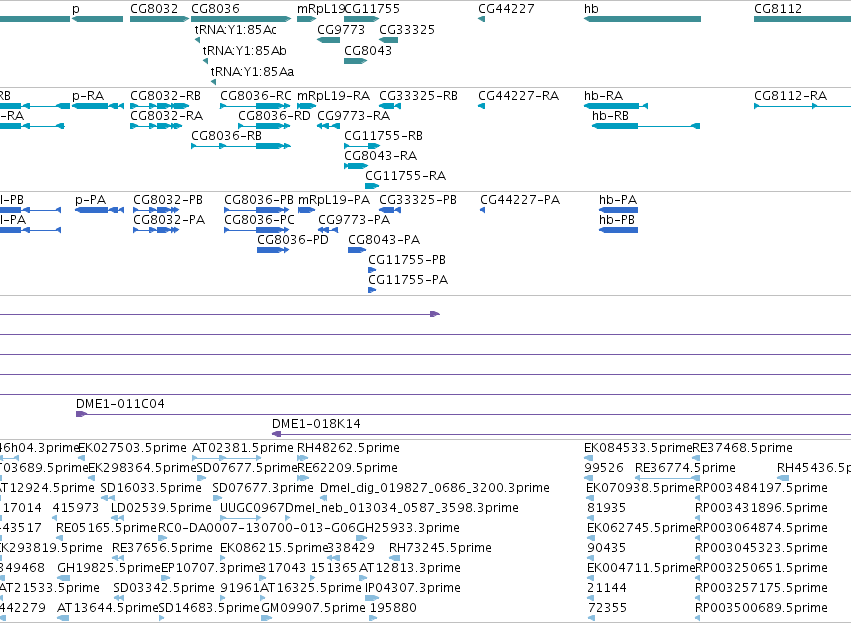The image size is (851, 623).
Task: Open the CG8036-RB transcript label
Action: click(x=226, y=136)
